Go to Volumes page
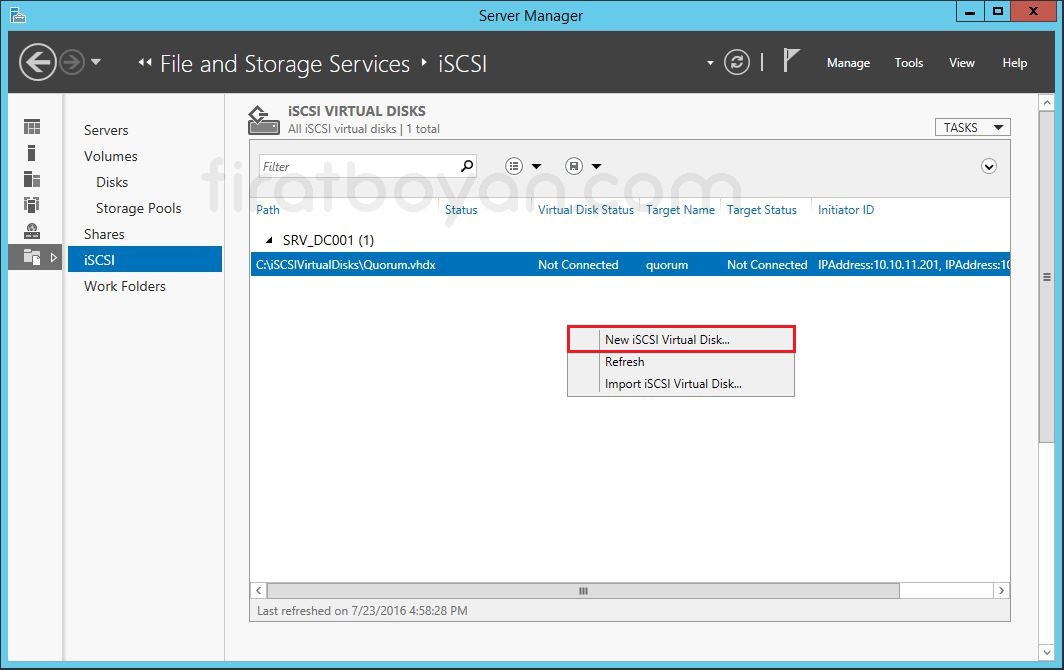Screen dimensions: 1064x670 111,156
